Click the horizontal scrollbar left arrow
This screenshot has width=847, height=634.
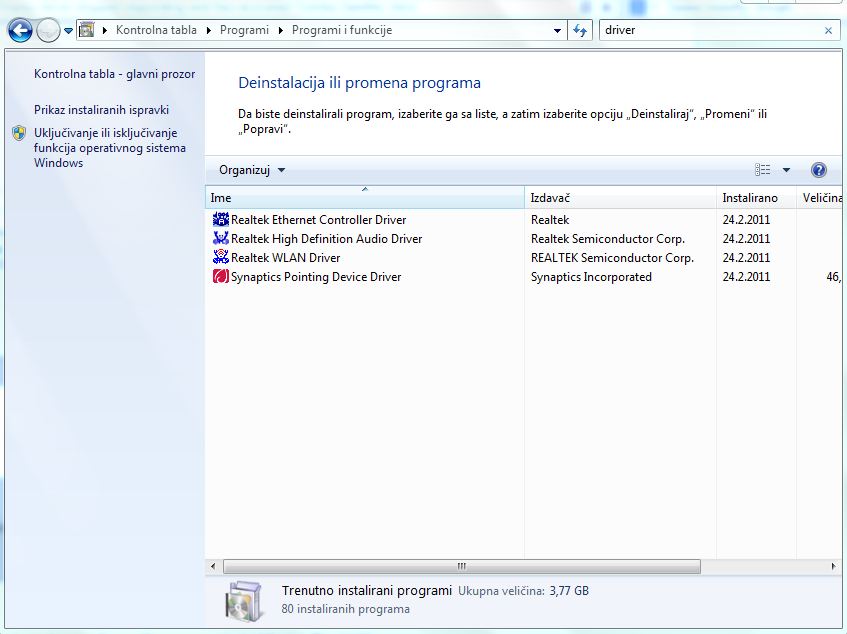[x=213, y=566]
